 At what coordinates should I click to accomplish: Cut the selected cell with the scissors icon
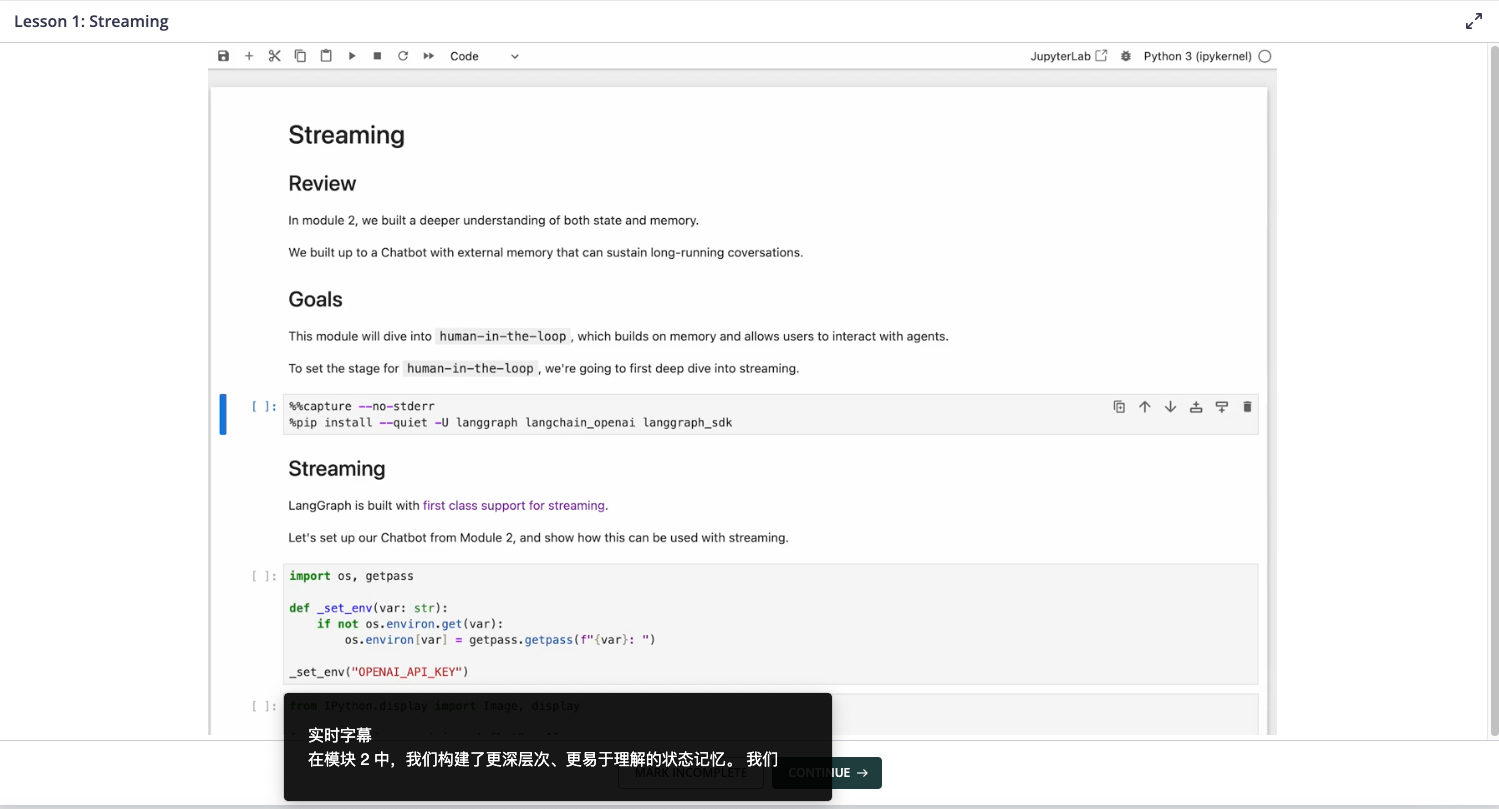pos(275,56)
